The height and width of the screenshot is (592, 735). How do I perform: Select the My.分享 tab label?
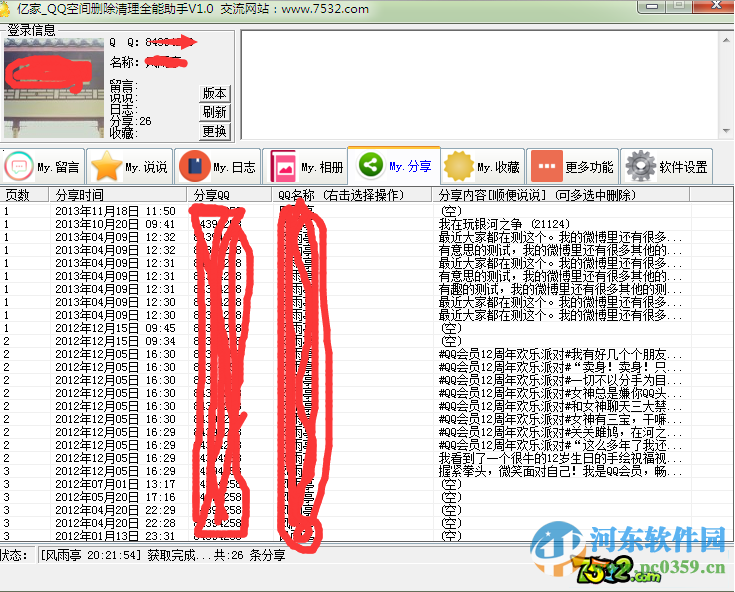(x=410, y=166)
